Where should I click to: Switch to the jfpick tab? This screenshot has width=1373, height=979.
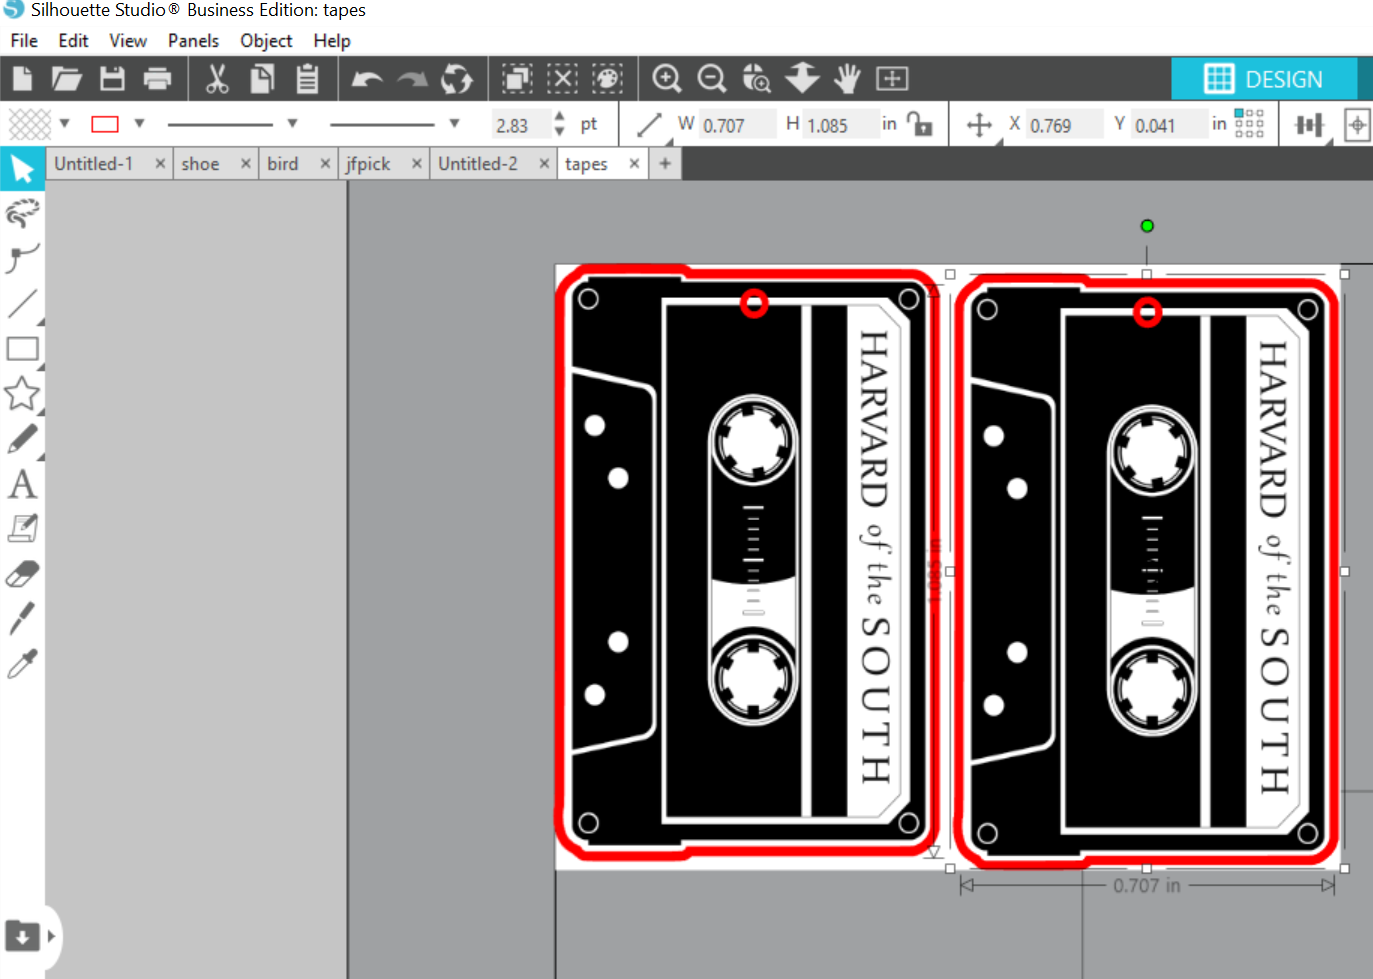368,164
